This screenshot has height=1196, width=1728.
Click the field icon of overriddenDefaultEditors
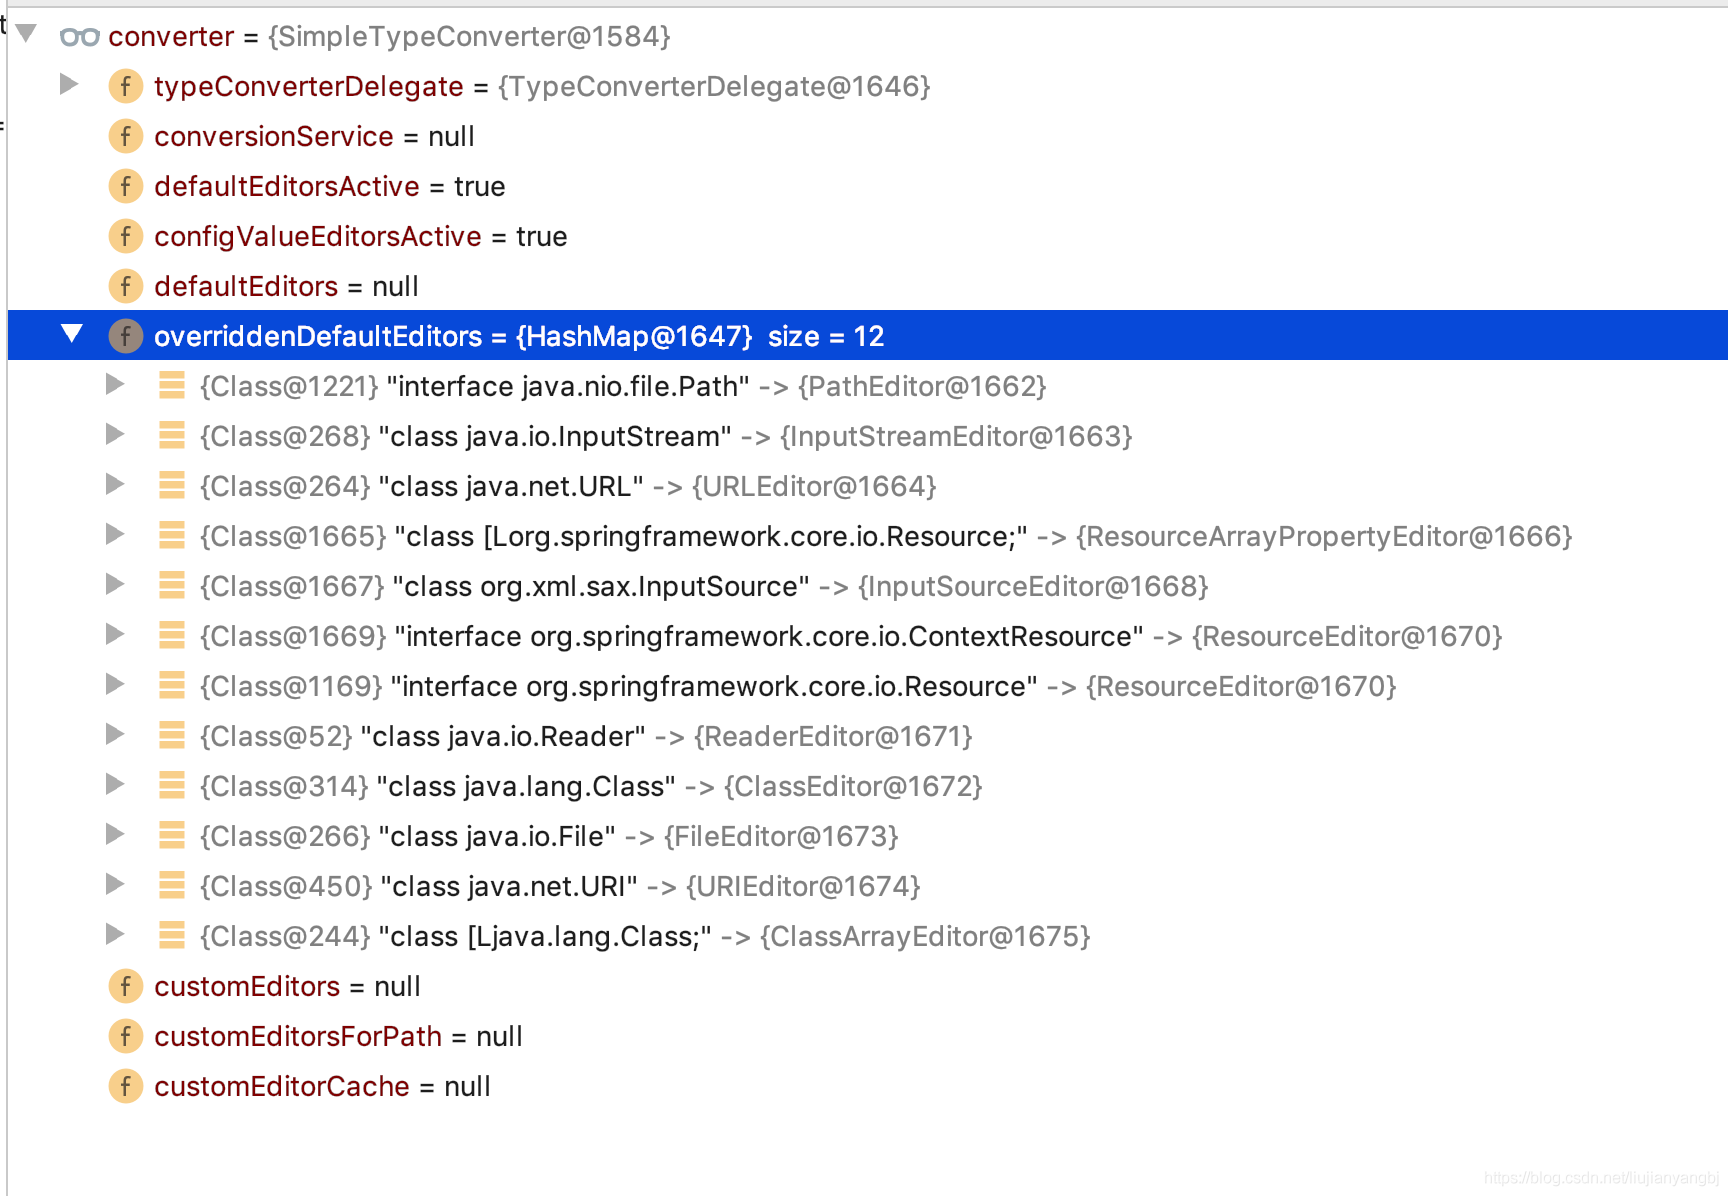point(125,336)
